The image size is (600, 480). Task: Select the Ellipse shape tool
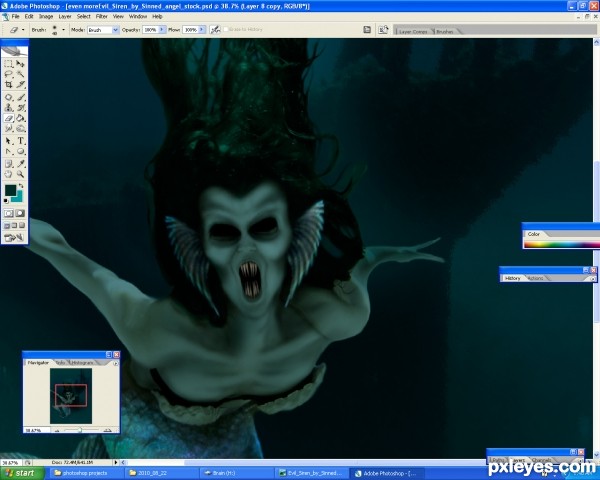[x=20, y=151]
